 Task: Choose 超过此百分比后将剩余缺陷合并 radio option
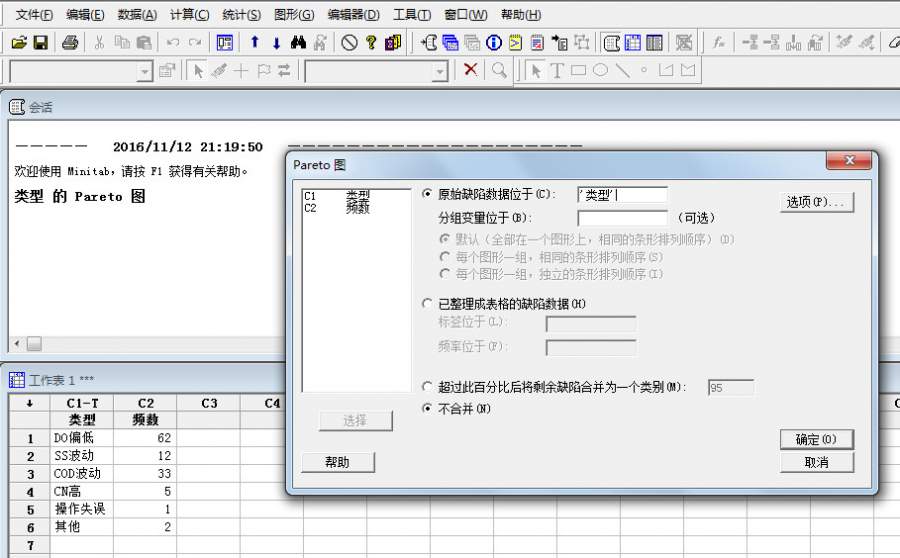click(427, 387)
